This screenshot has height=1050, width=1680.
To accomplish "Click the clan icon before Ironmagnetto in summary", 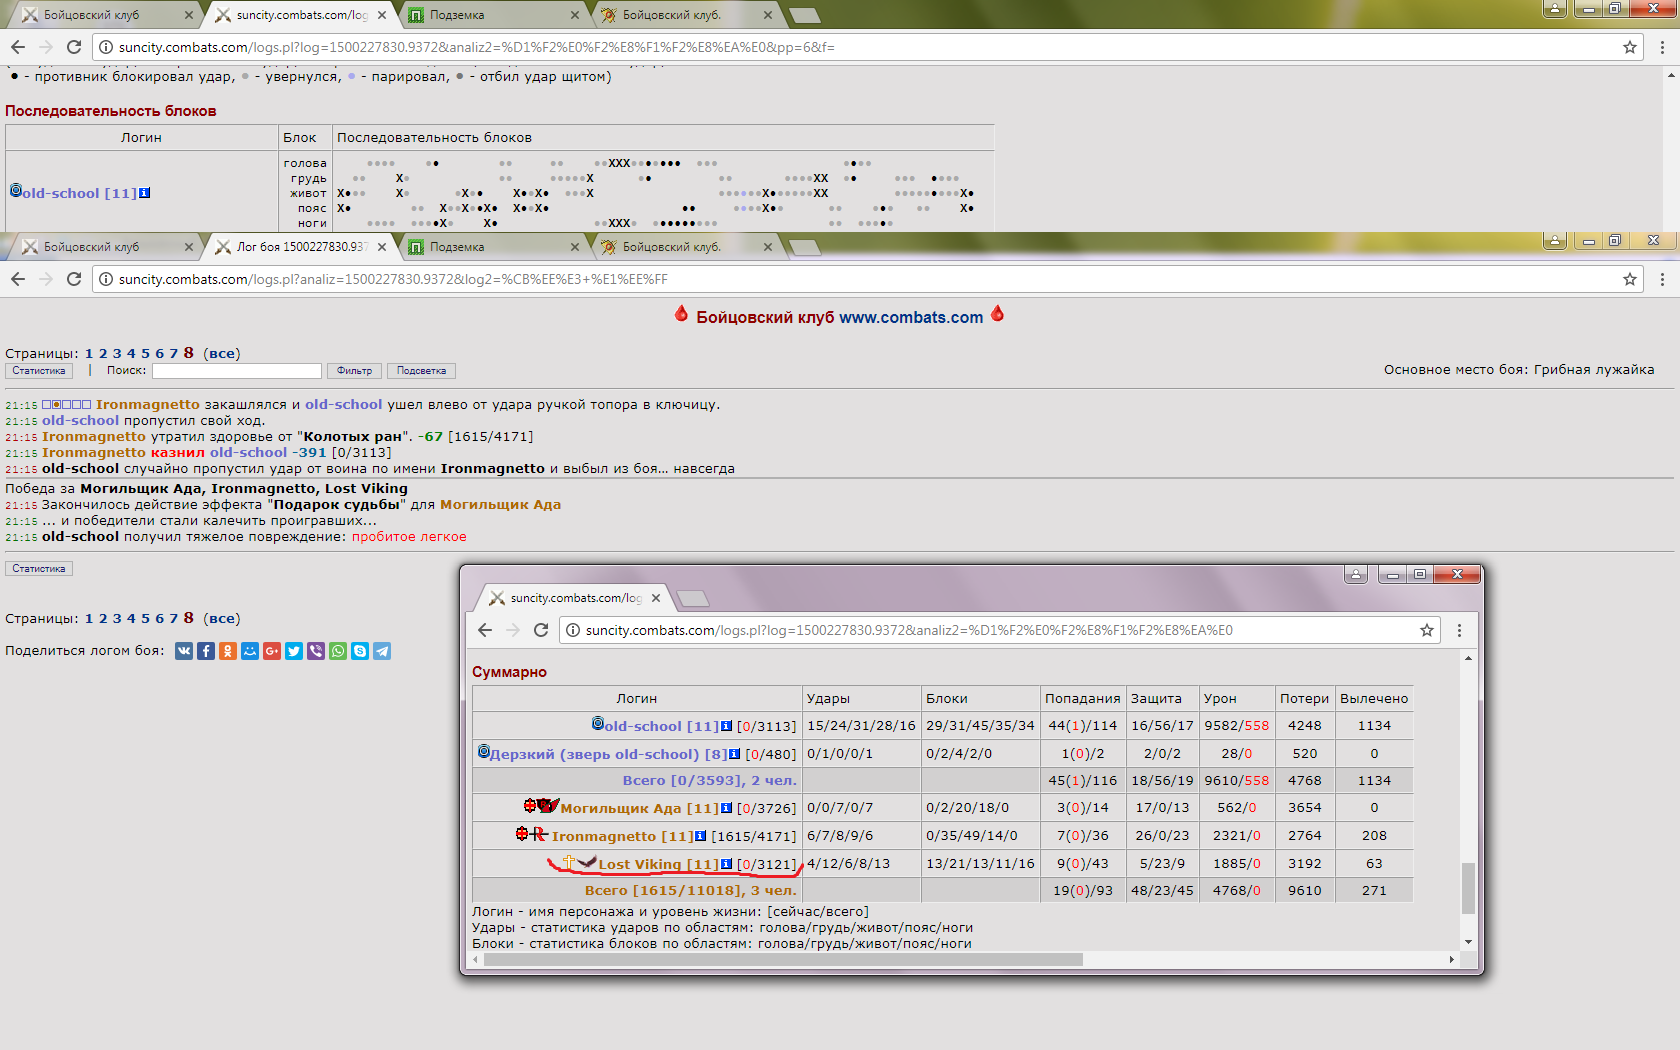I will (539, 834).
